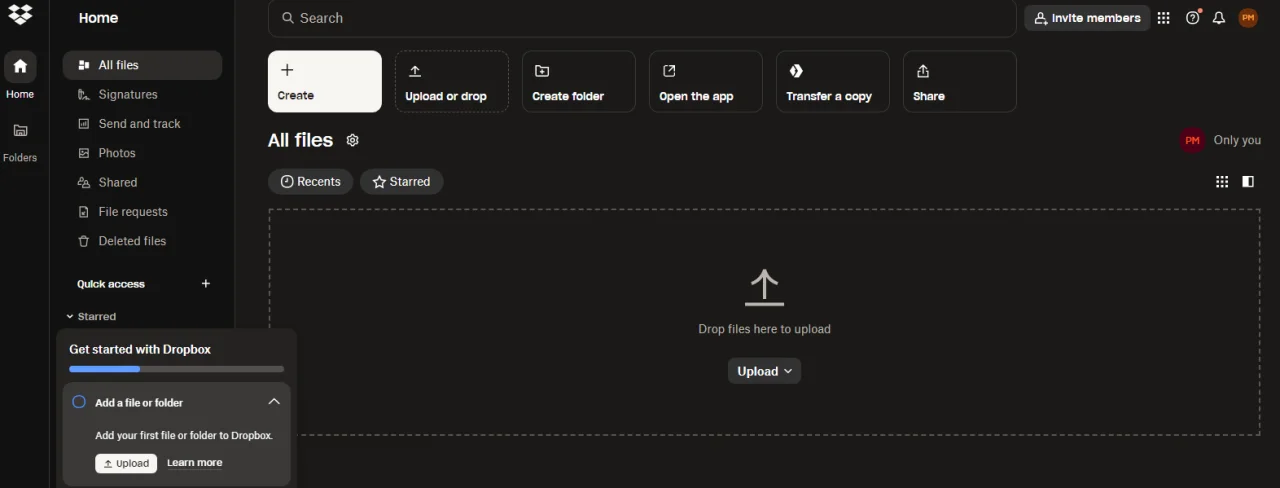
Task: Open Shared in sidebar
Action: [x=142, y=182]
